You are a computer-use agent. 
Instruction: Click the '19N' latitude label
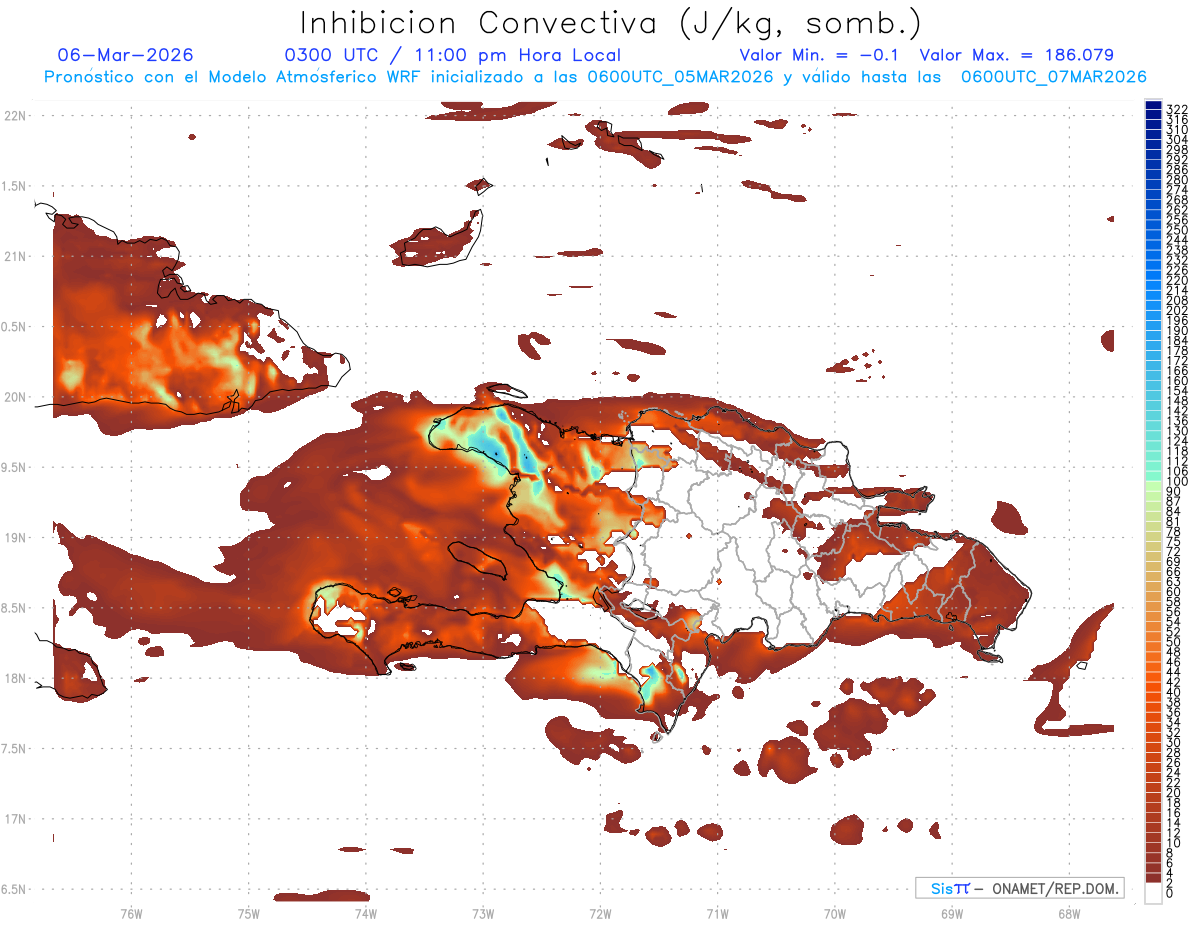click(x=15, y=537)
